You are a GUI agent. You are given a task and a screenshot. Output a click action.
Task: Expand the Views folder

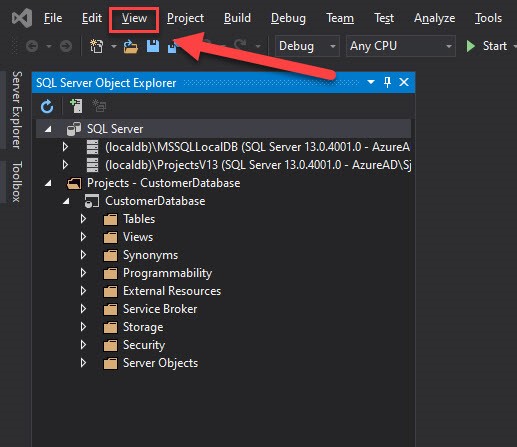pos(83,237)
